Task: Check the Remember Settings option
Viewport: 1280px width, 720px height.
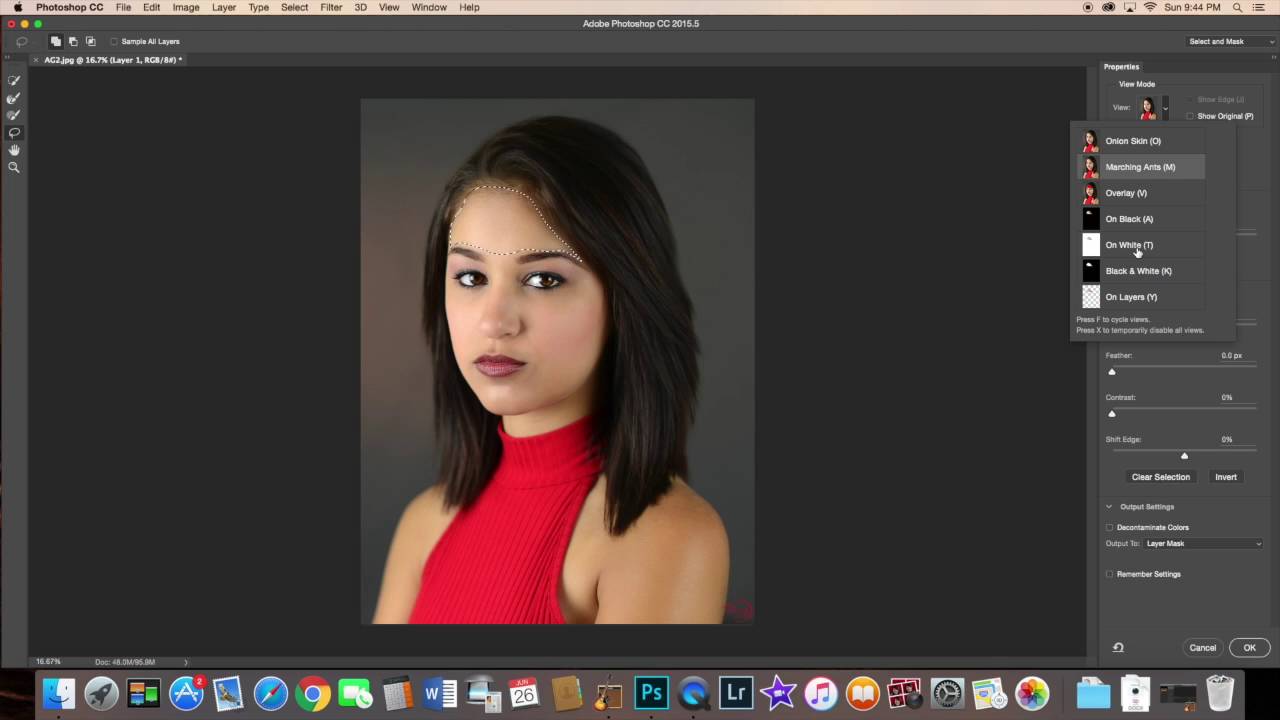Action: [1109, 574]
